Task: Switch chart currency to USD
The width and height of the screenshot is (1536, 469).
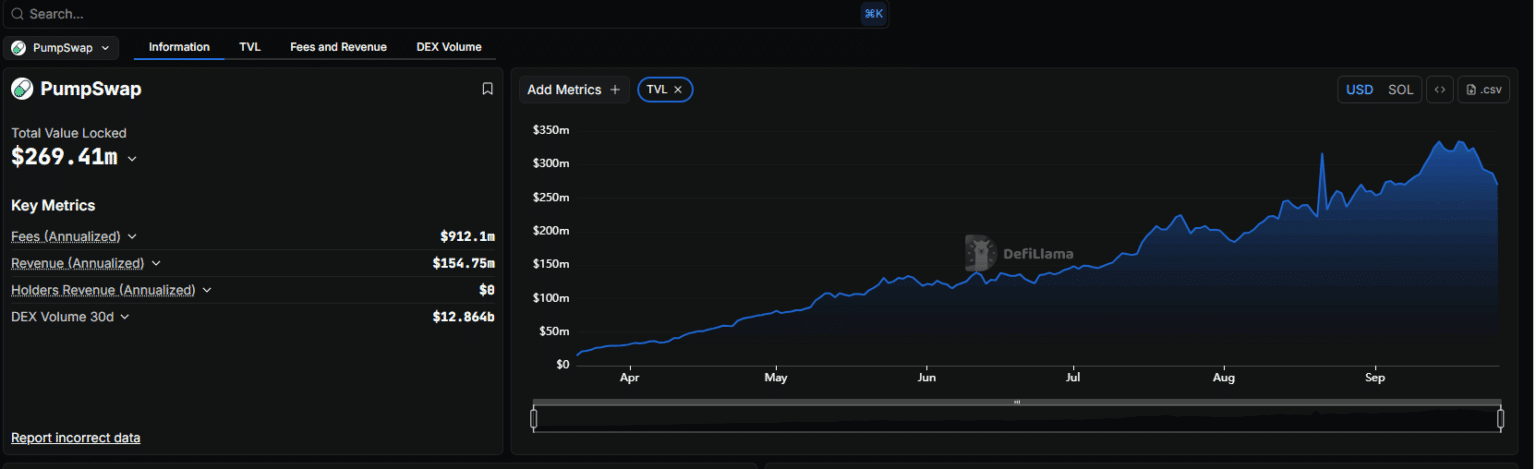Action: (1359, 90)
